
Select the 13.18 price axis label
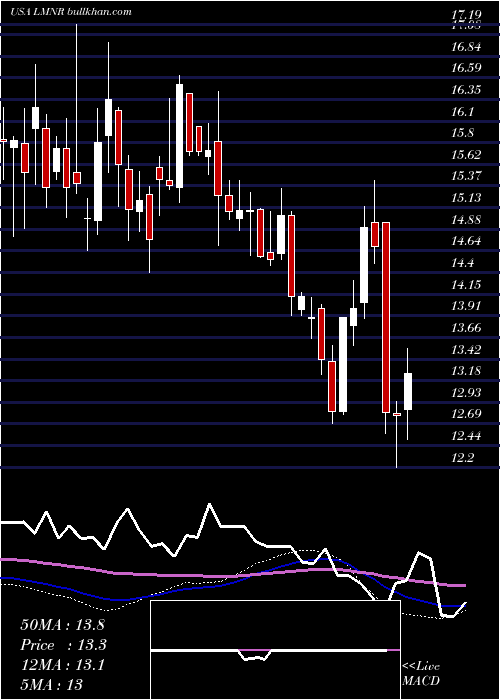click(466, 371)
